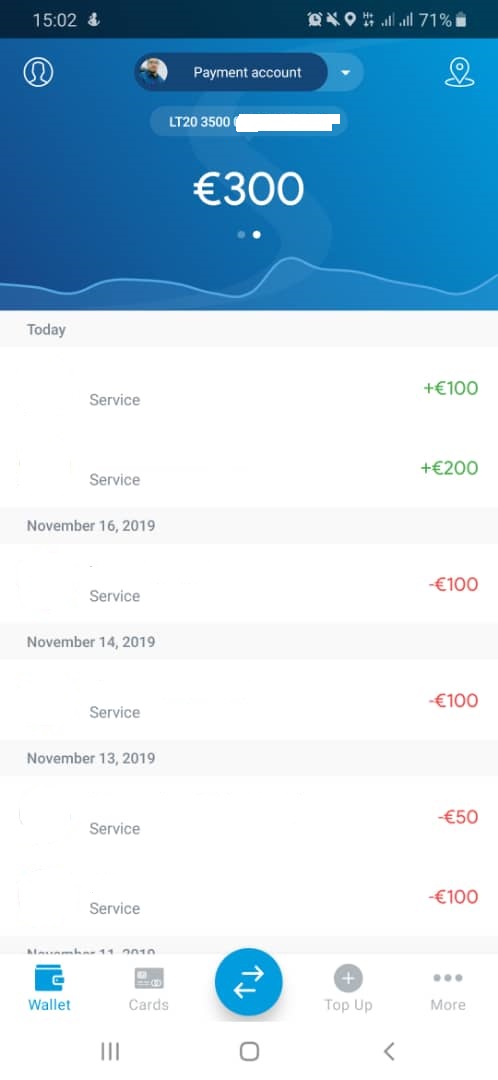The image size is (498, 1080).
Task: Select the second page indicator dot
Action: pyautogui.click(x=256, y=235)
